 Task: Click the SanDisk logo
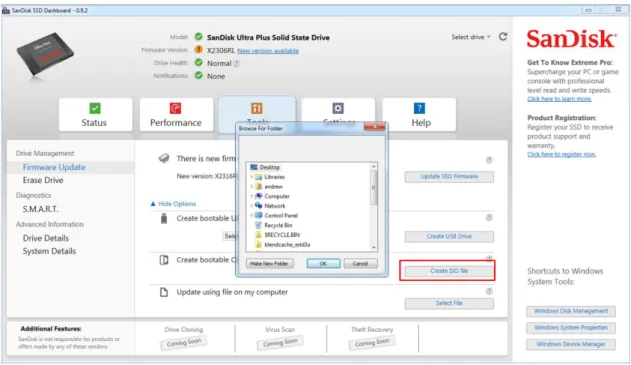point(571,39)
